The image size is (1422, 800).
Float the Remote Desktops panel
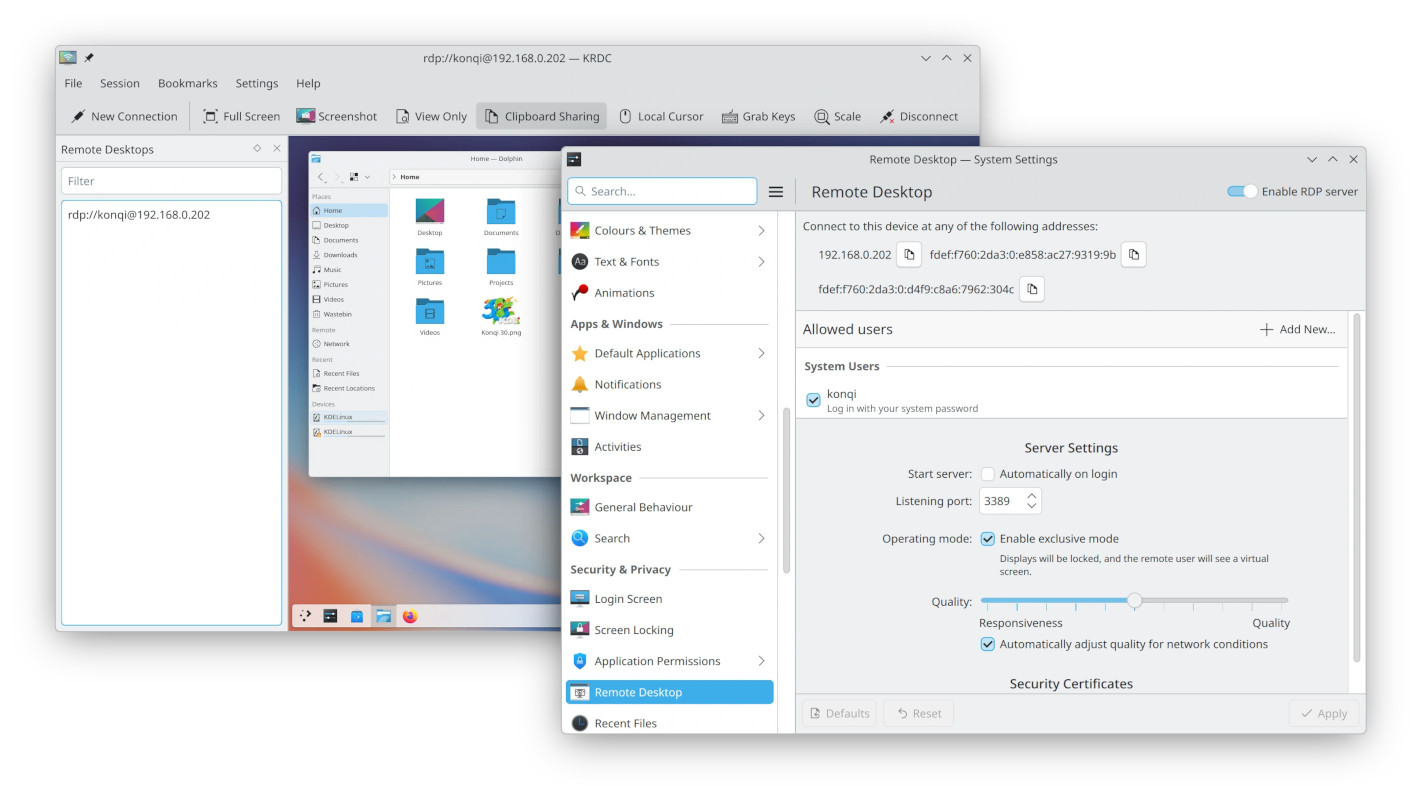coord(257,148)
